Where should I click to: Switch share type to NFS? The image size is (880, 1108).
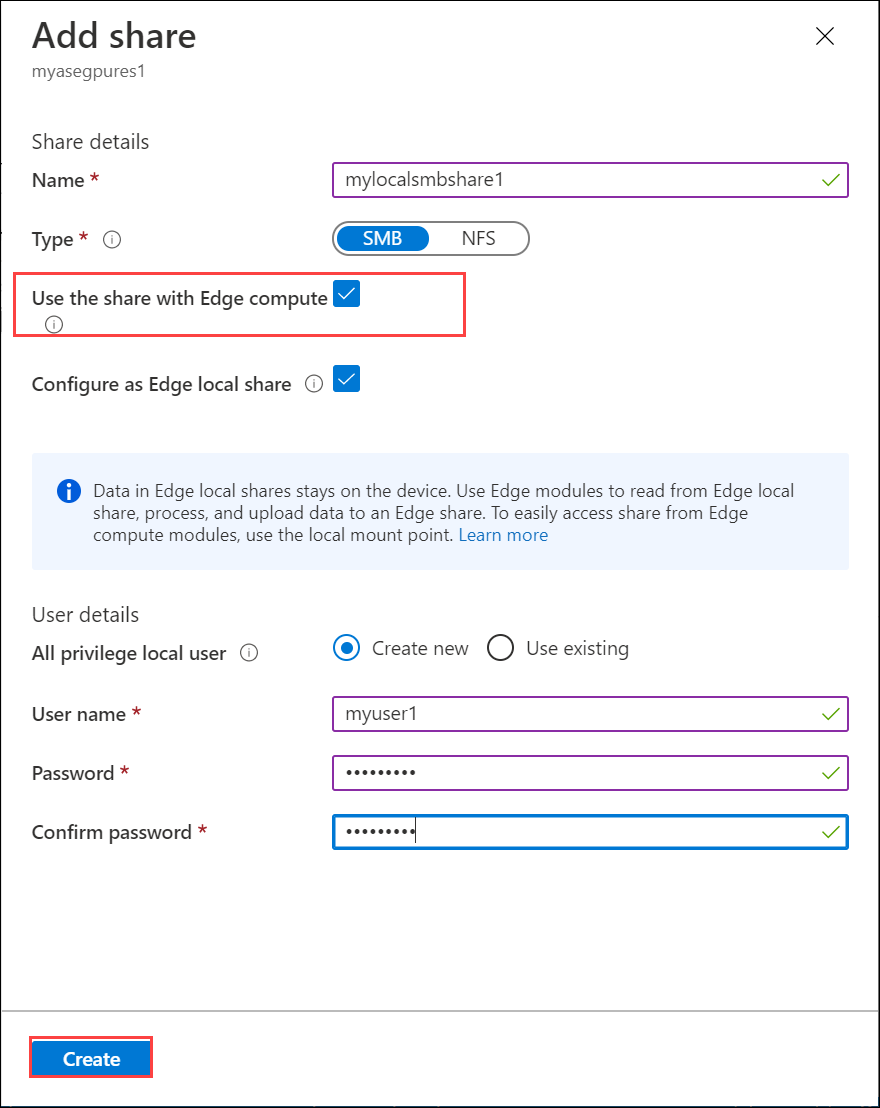tap(480, 238)
